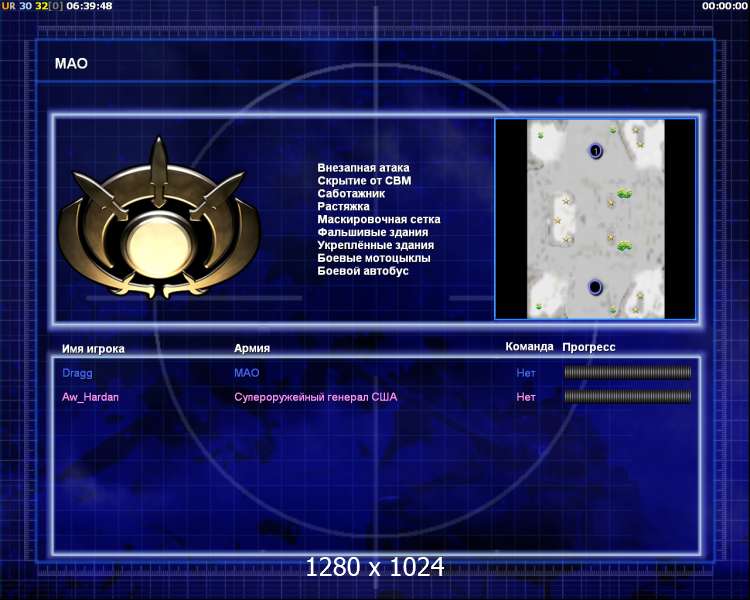This screenshot has height=600, width=750.
Task: Click 'Боевые мотоциклы' list entry
Action: [374, 258]
